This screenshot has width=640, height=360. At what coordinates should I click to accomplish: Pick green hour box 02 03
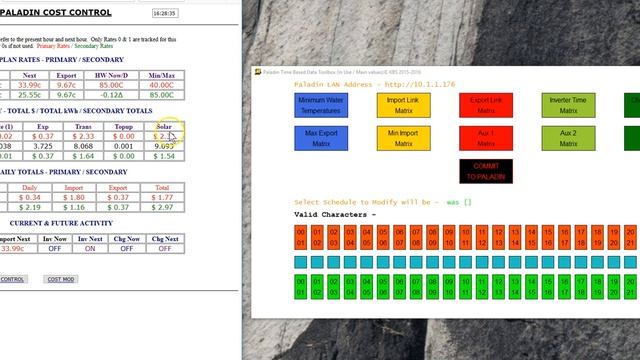point(333,287)
